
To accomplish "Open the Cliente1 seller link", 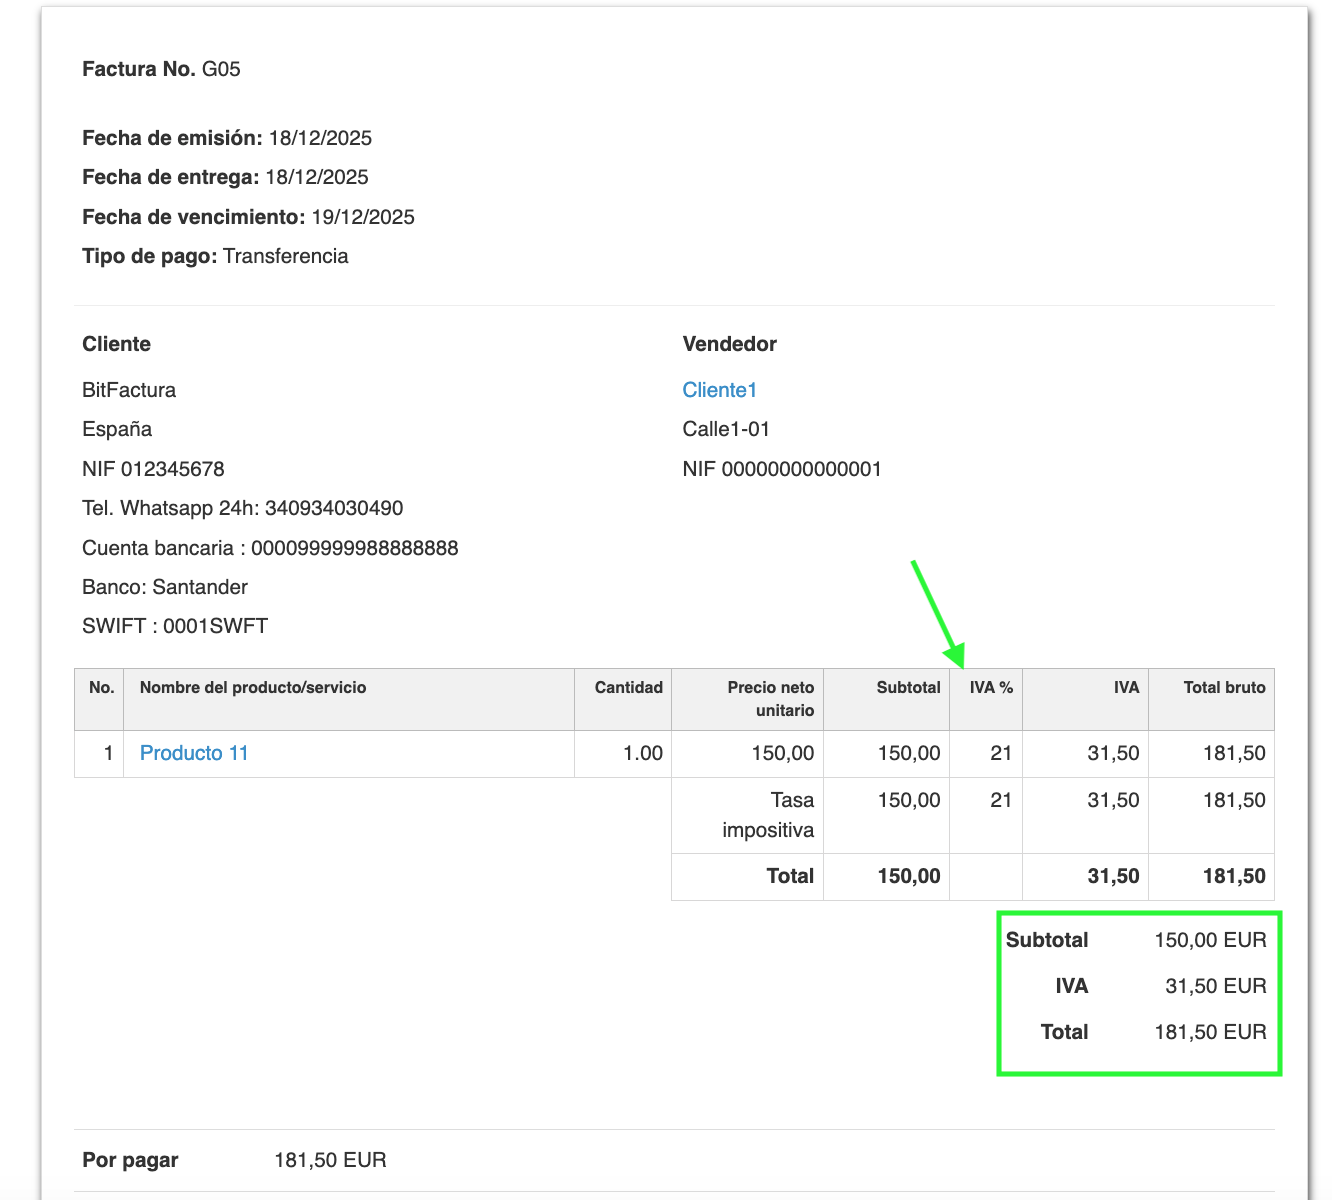I will [x=719, y=390].
